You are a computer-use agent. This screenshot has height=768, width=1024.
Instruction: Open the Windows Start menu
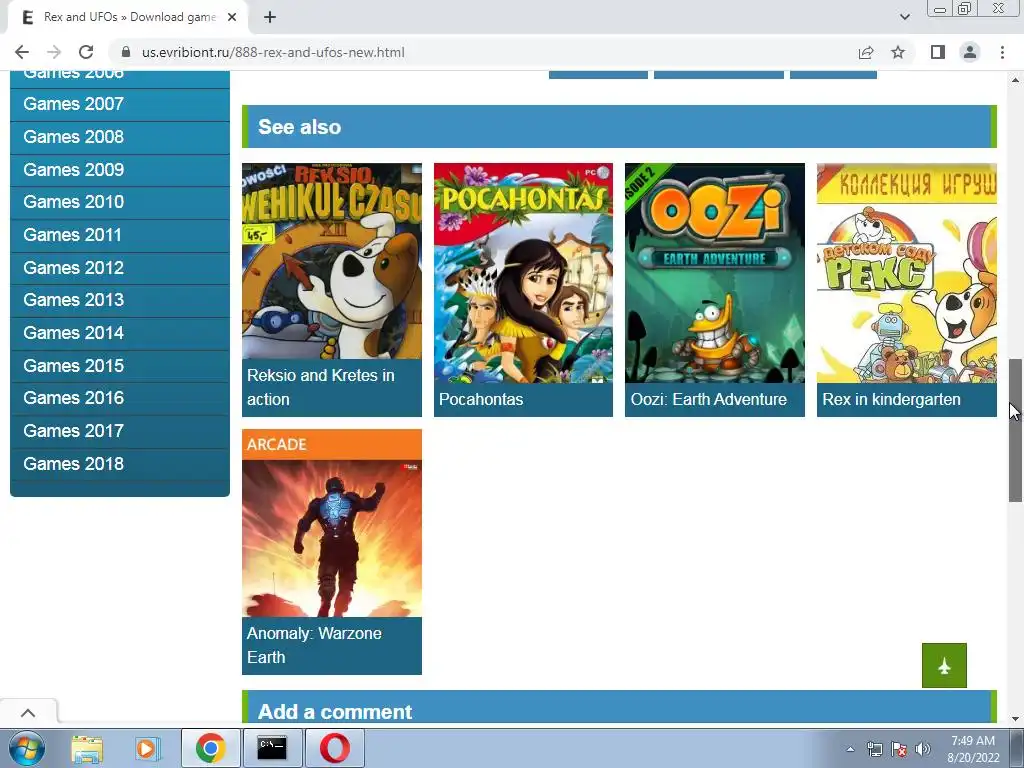coord(26,748)
